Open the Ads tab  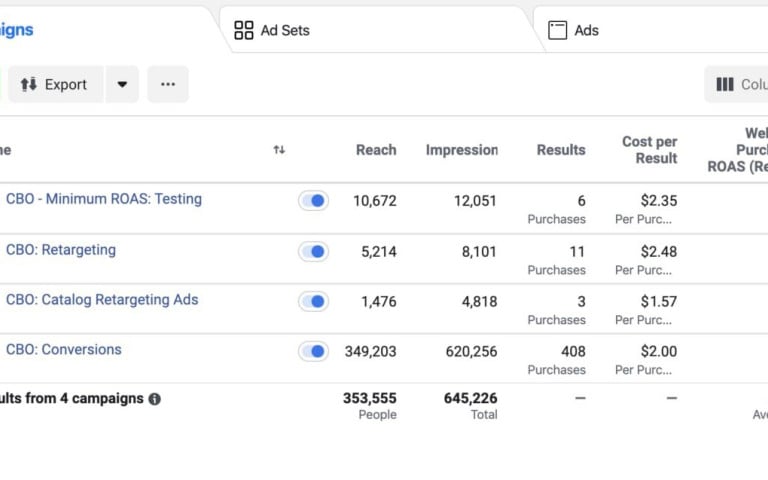[586, 30]
